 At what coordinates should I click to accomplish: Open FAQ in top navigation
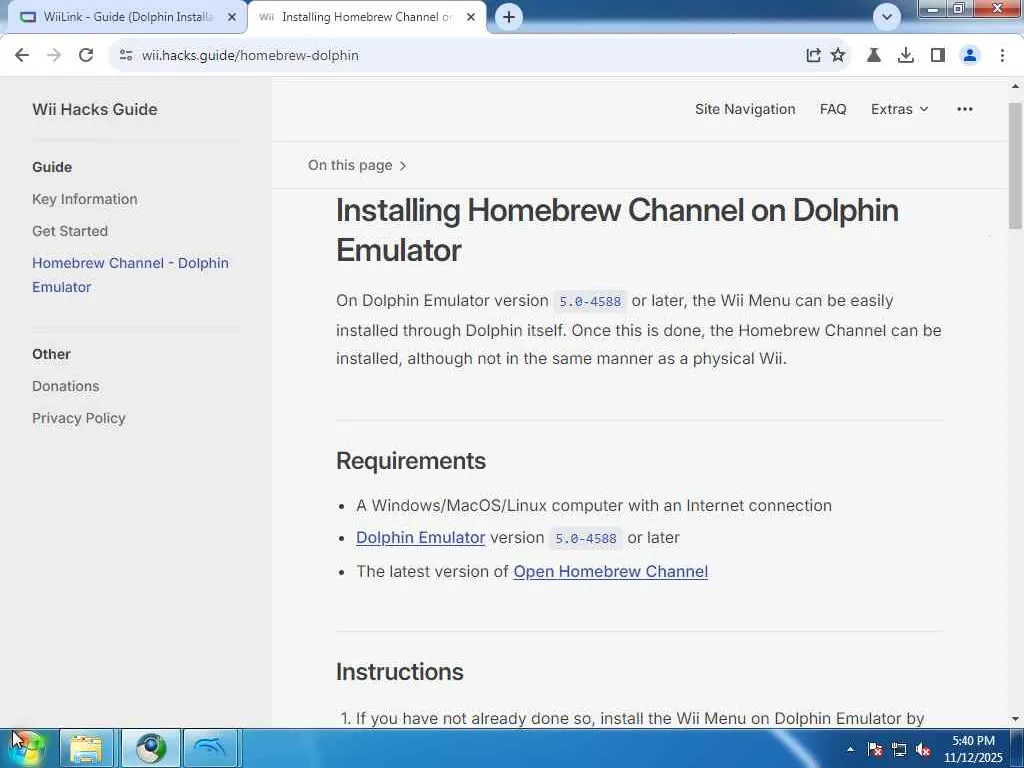[x=833, y=109]
